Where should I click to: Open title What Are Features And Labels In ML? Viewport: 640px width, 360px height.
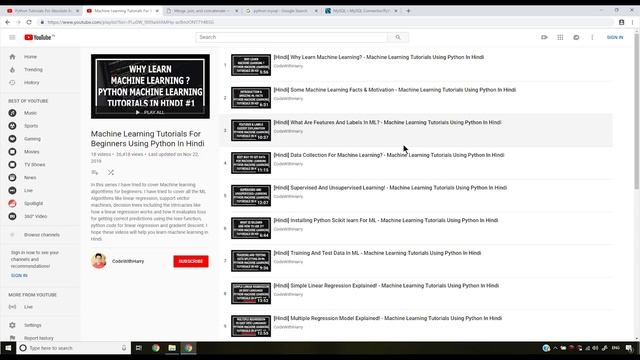click(387, 122)
